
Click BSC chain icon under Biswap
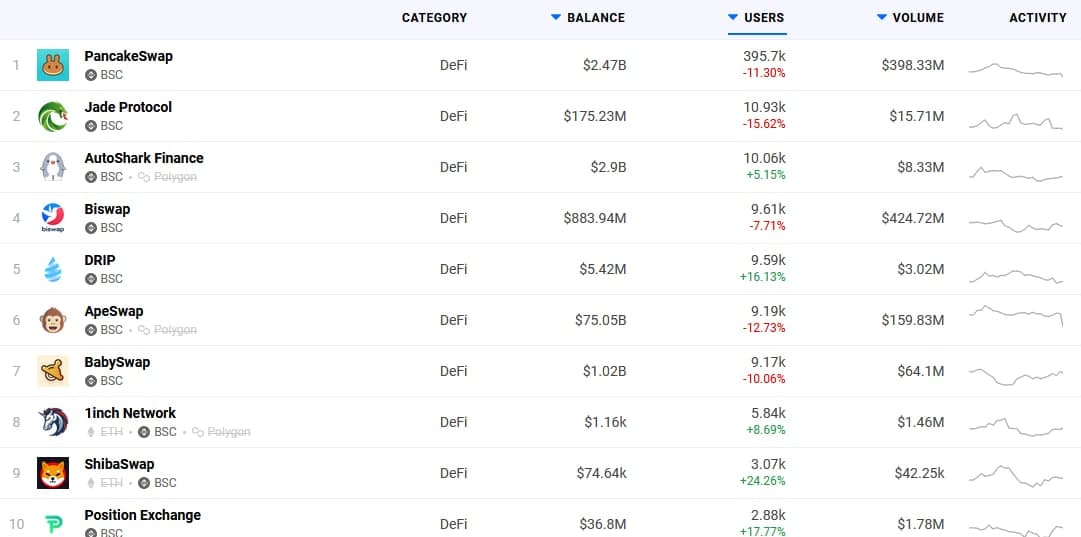coord(91,228)
